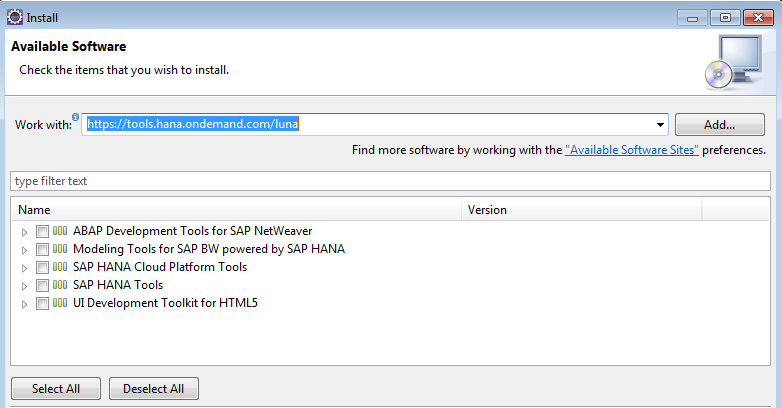Select Modeling Tools for SAP BW text
The image size is (782, 408).
click(x=209, y=249)
